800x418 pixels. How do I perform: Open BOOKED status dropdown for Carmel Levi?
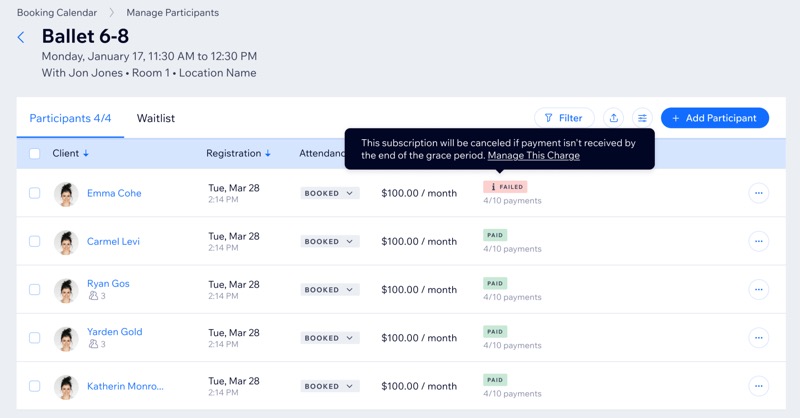(x=330, y=241)
